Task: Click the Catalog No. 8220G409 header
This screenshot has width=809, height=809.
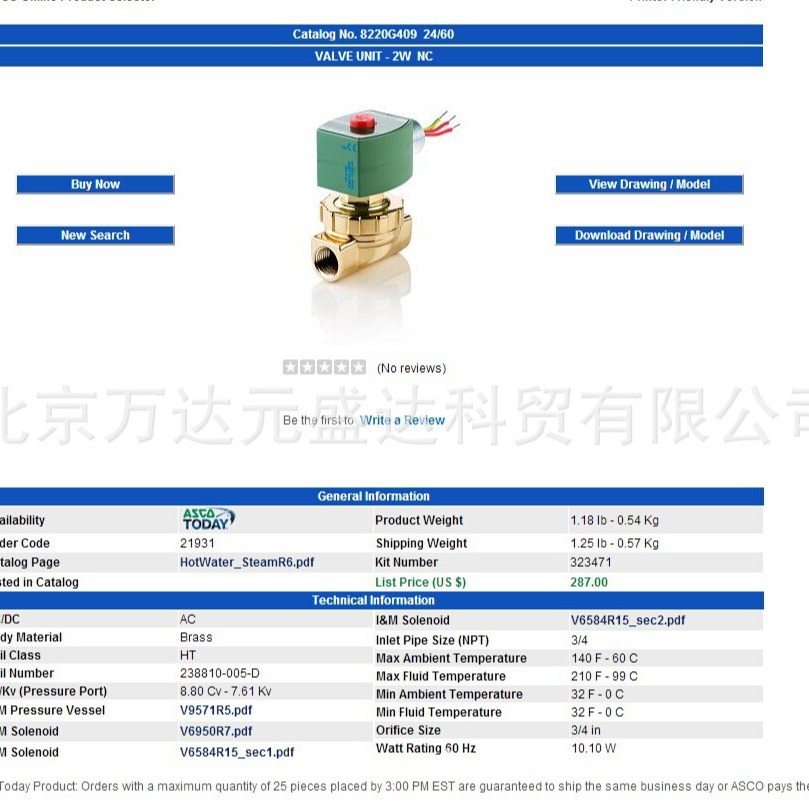Action: click(x=373, y=35)
